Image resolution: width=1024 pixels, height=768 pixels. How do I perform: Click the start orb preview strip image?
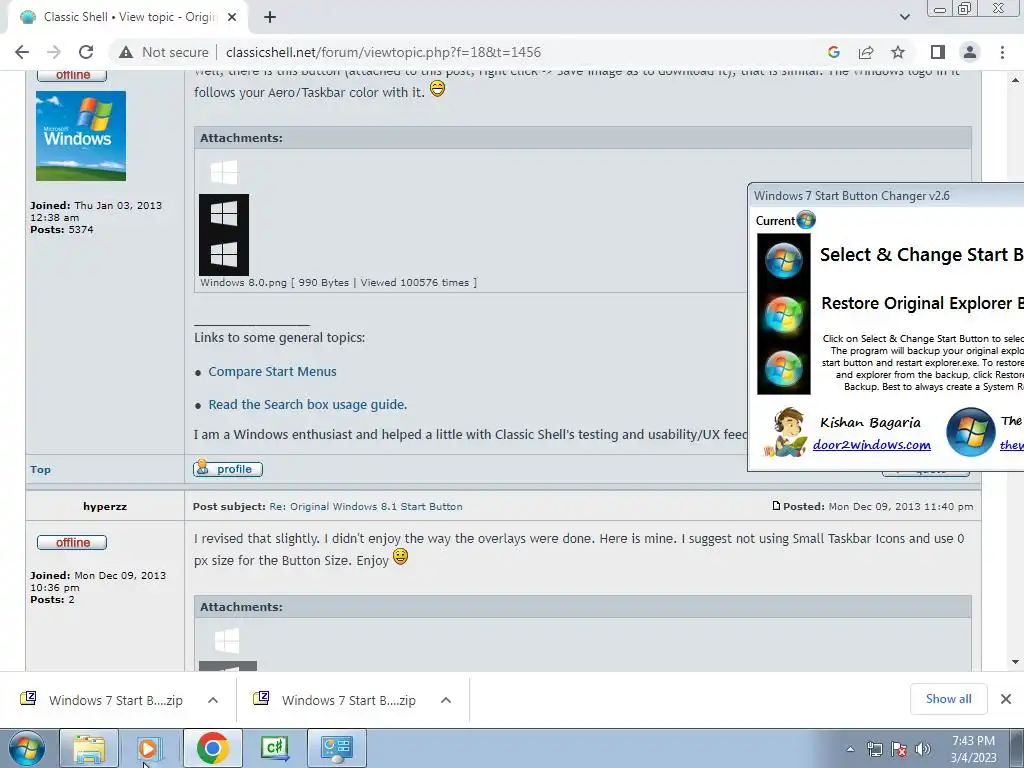click(784, 314)
